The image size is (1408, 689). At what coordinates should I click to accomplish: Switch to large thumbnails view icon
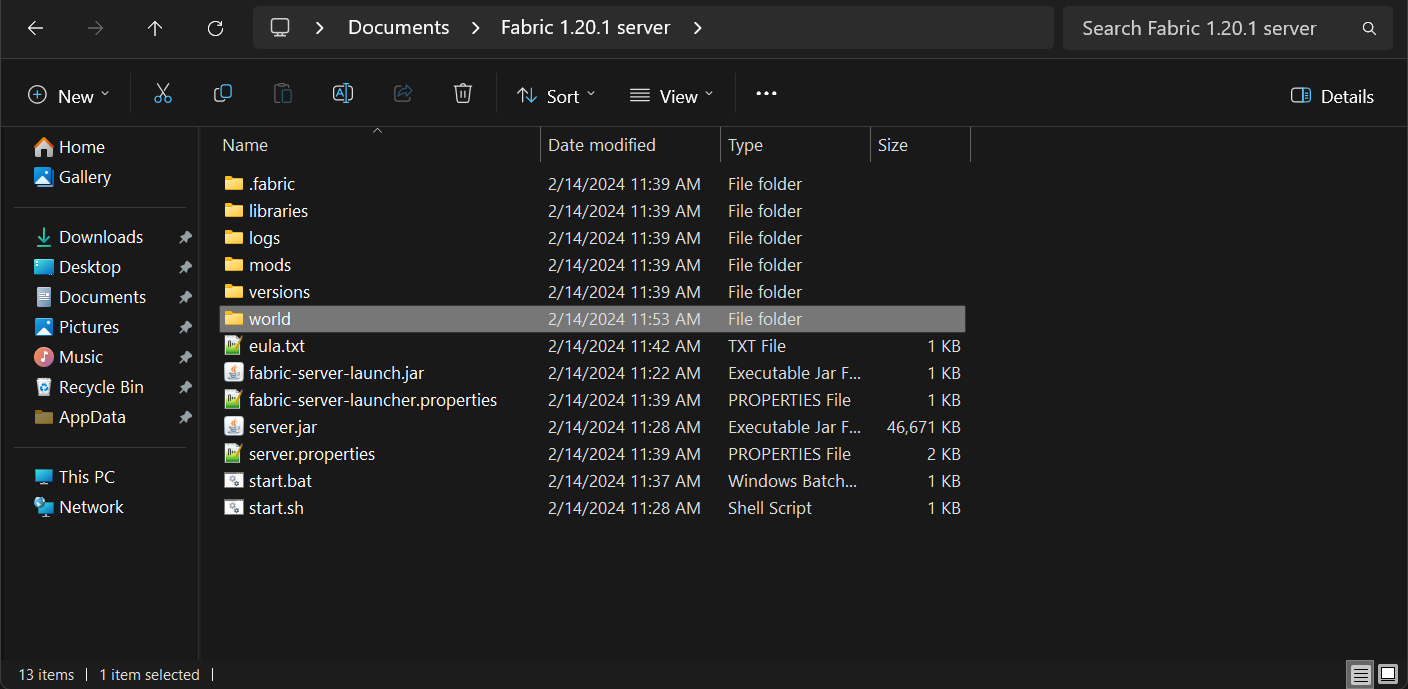tap(1388, 674)
